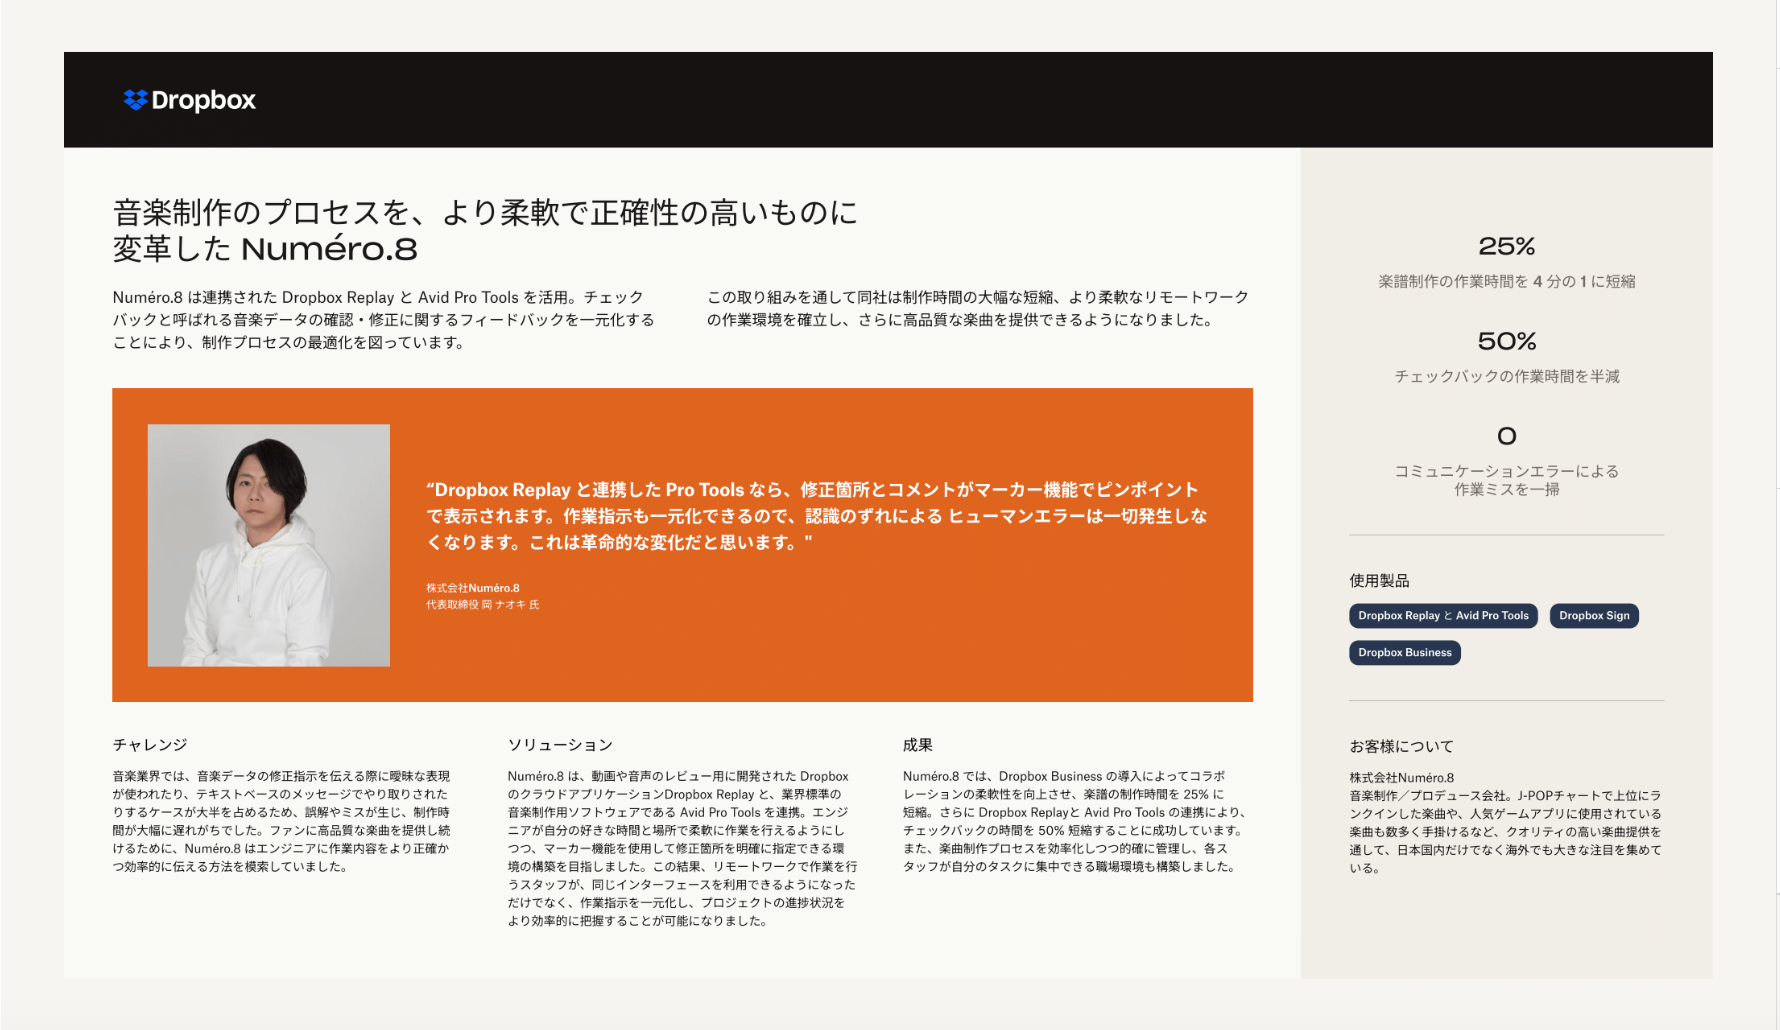Click the 25% statistic figure

[x=1506, y=246]
